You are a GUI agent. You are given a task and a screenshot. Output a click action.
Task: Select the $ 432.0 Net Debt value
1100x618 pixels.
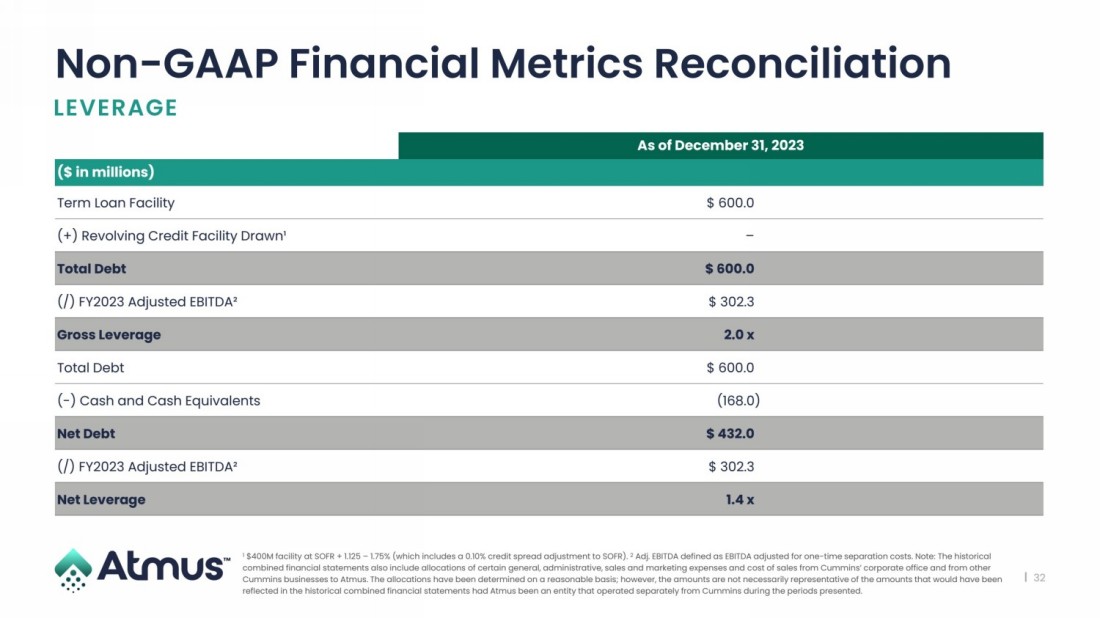click(x=730, y=434)
